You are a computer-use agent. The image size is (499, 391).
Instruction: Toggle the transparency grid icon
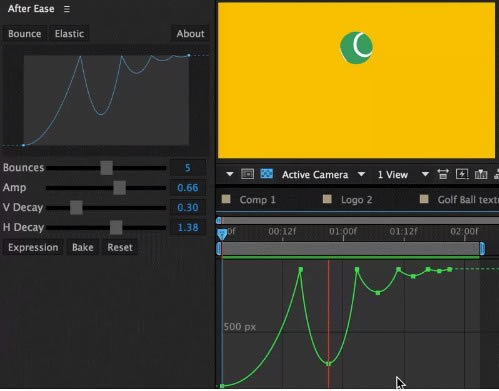tap(267, 174)
